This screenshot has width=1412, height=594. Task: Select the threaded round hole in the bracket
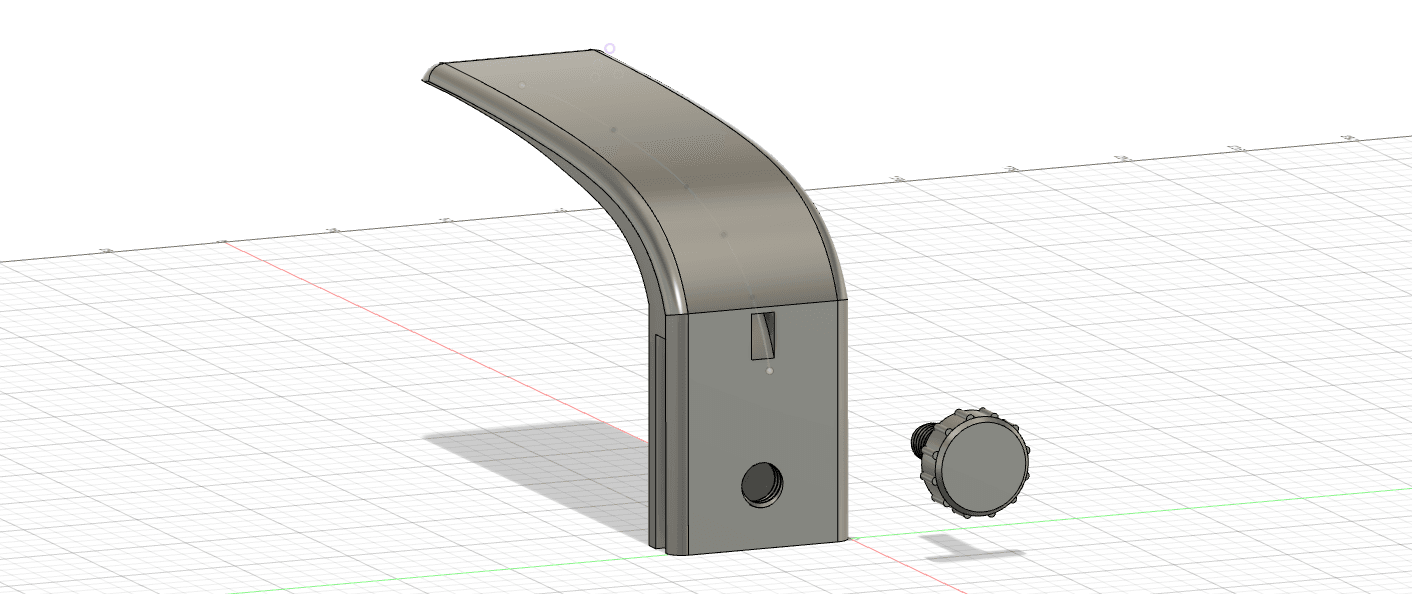pyautogui.click(x=762, y=486)
